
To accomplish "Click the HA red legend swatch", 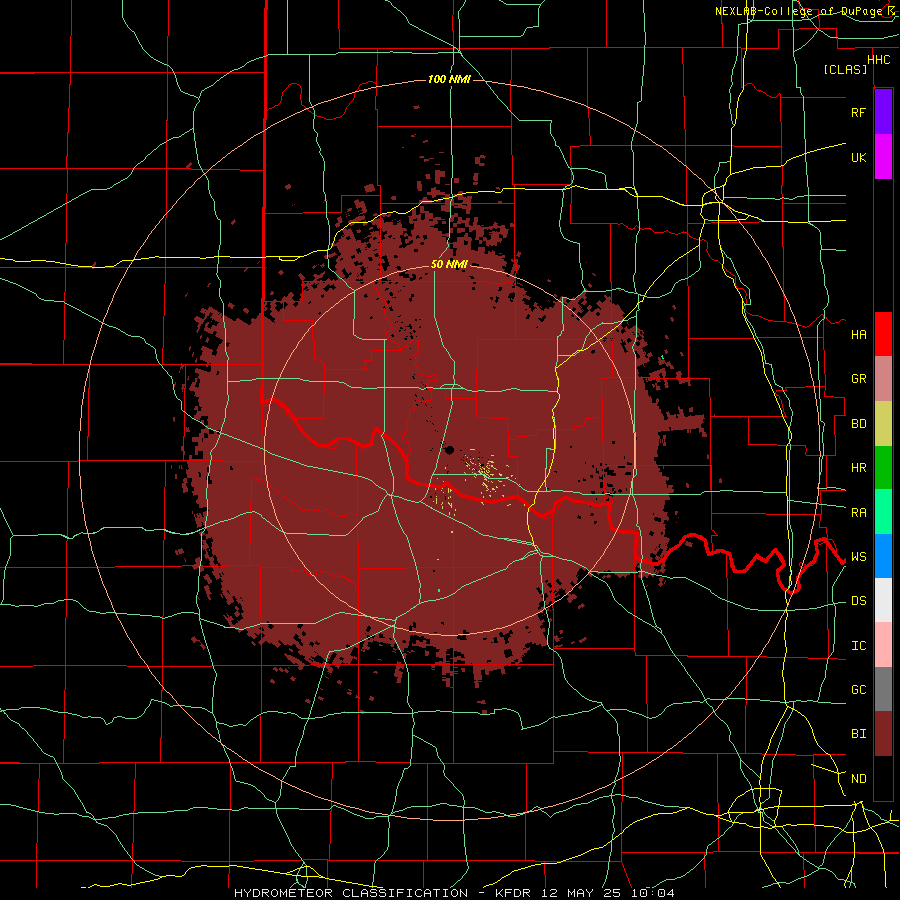I will pos(883,334).
